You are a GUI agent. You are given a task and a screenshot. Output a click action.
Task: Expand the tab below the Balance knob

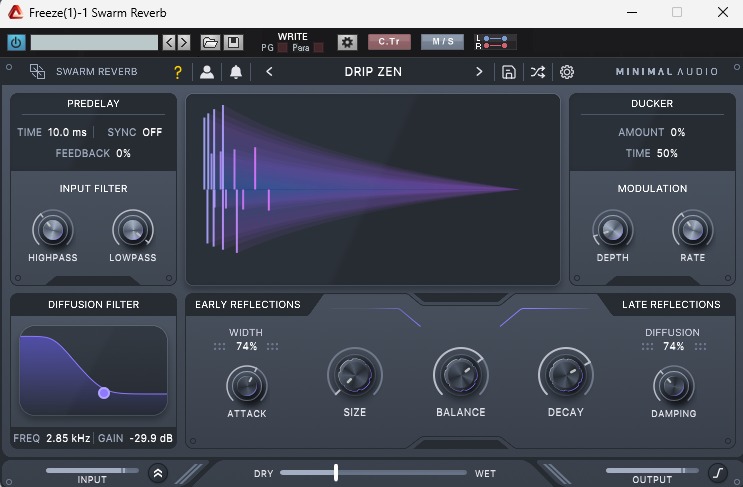coord(461,444)
